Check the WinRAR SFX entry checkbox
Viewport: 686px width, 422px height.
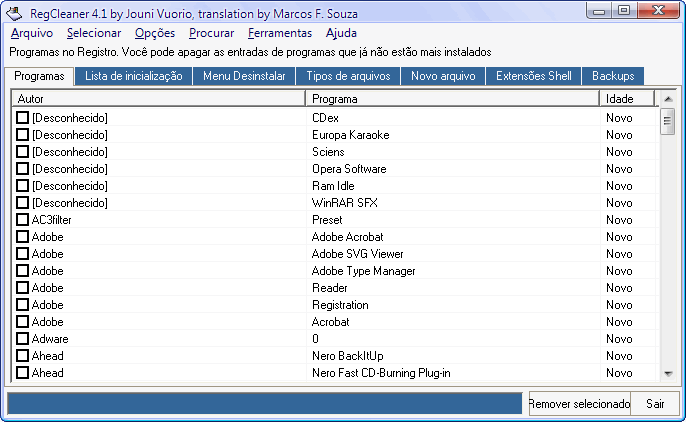coord(22,203)
